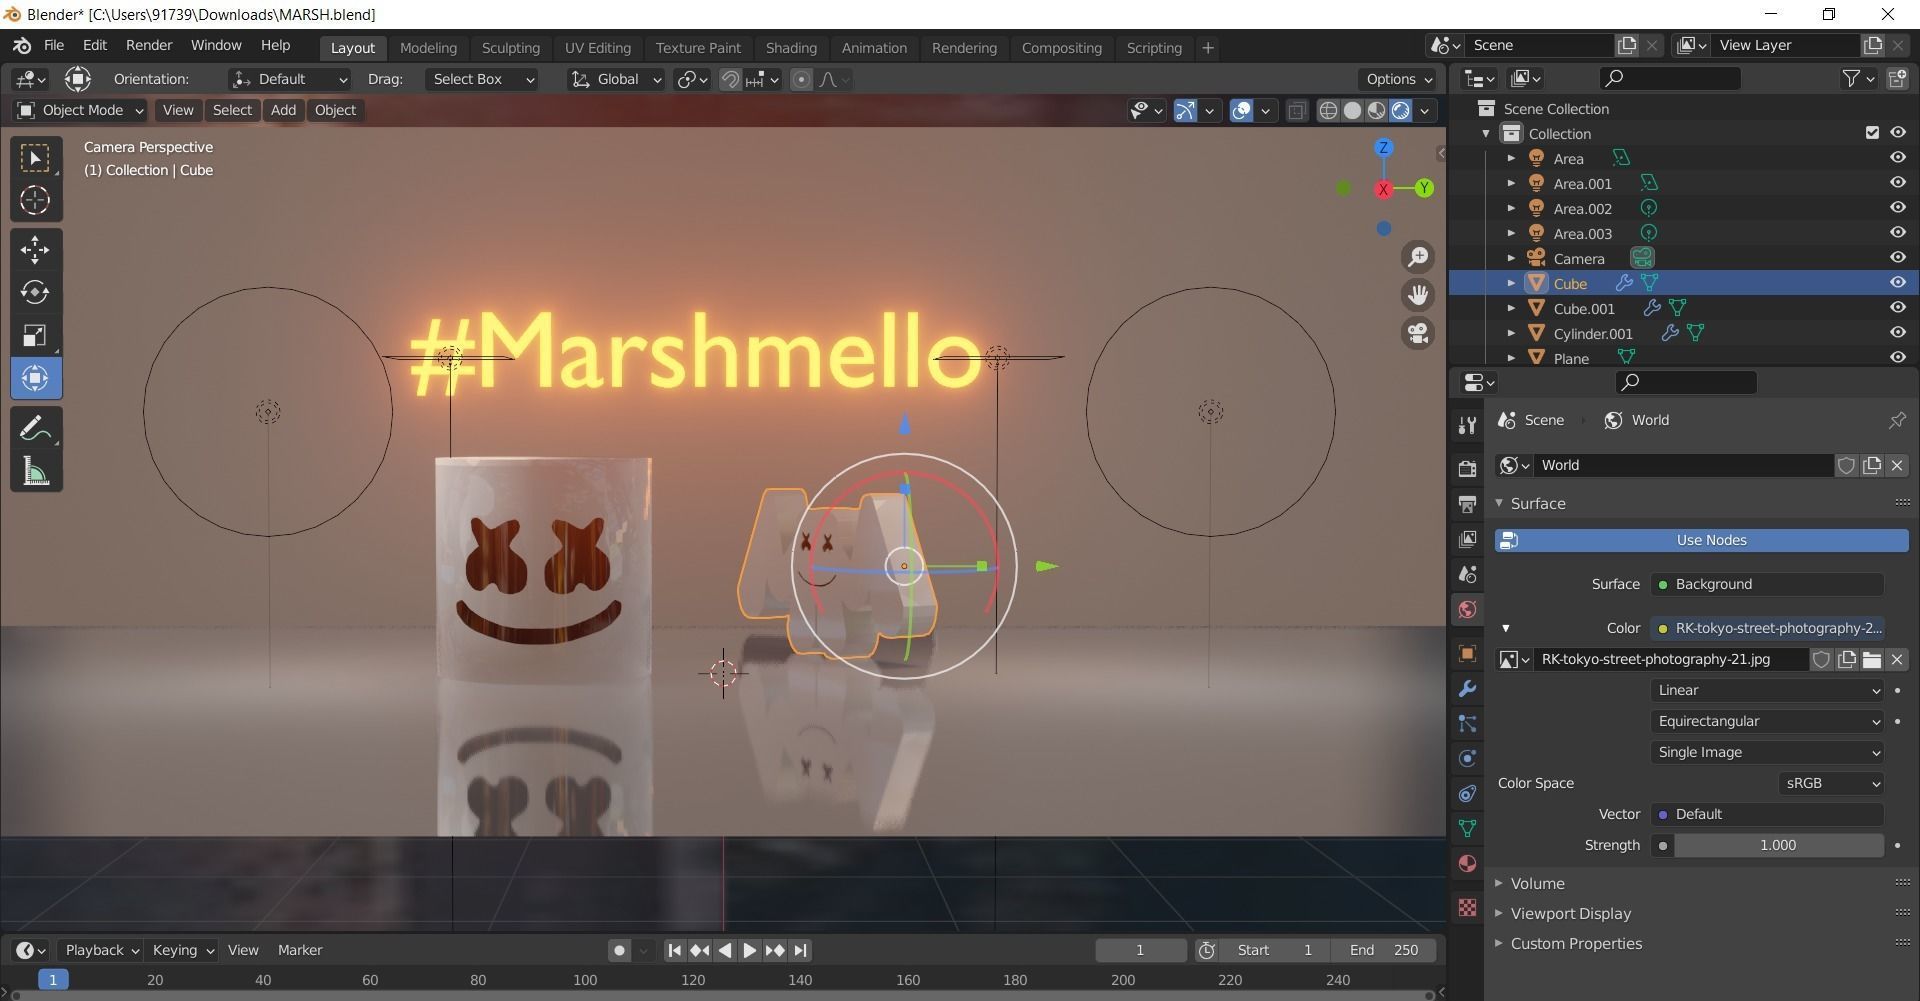Open the Physics properties tab
This screenshot has width=1920, height=1001.
coord(1467,758)
